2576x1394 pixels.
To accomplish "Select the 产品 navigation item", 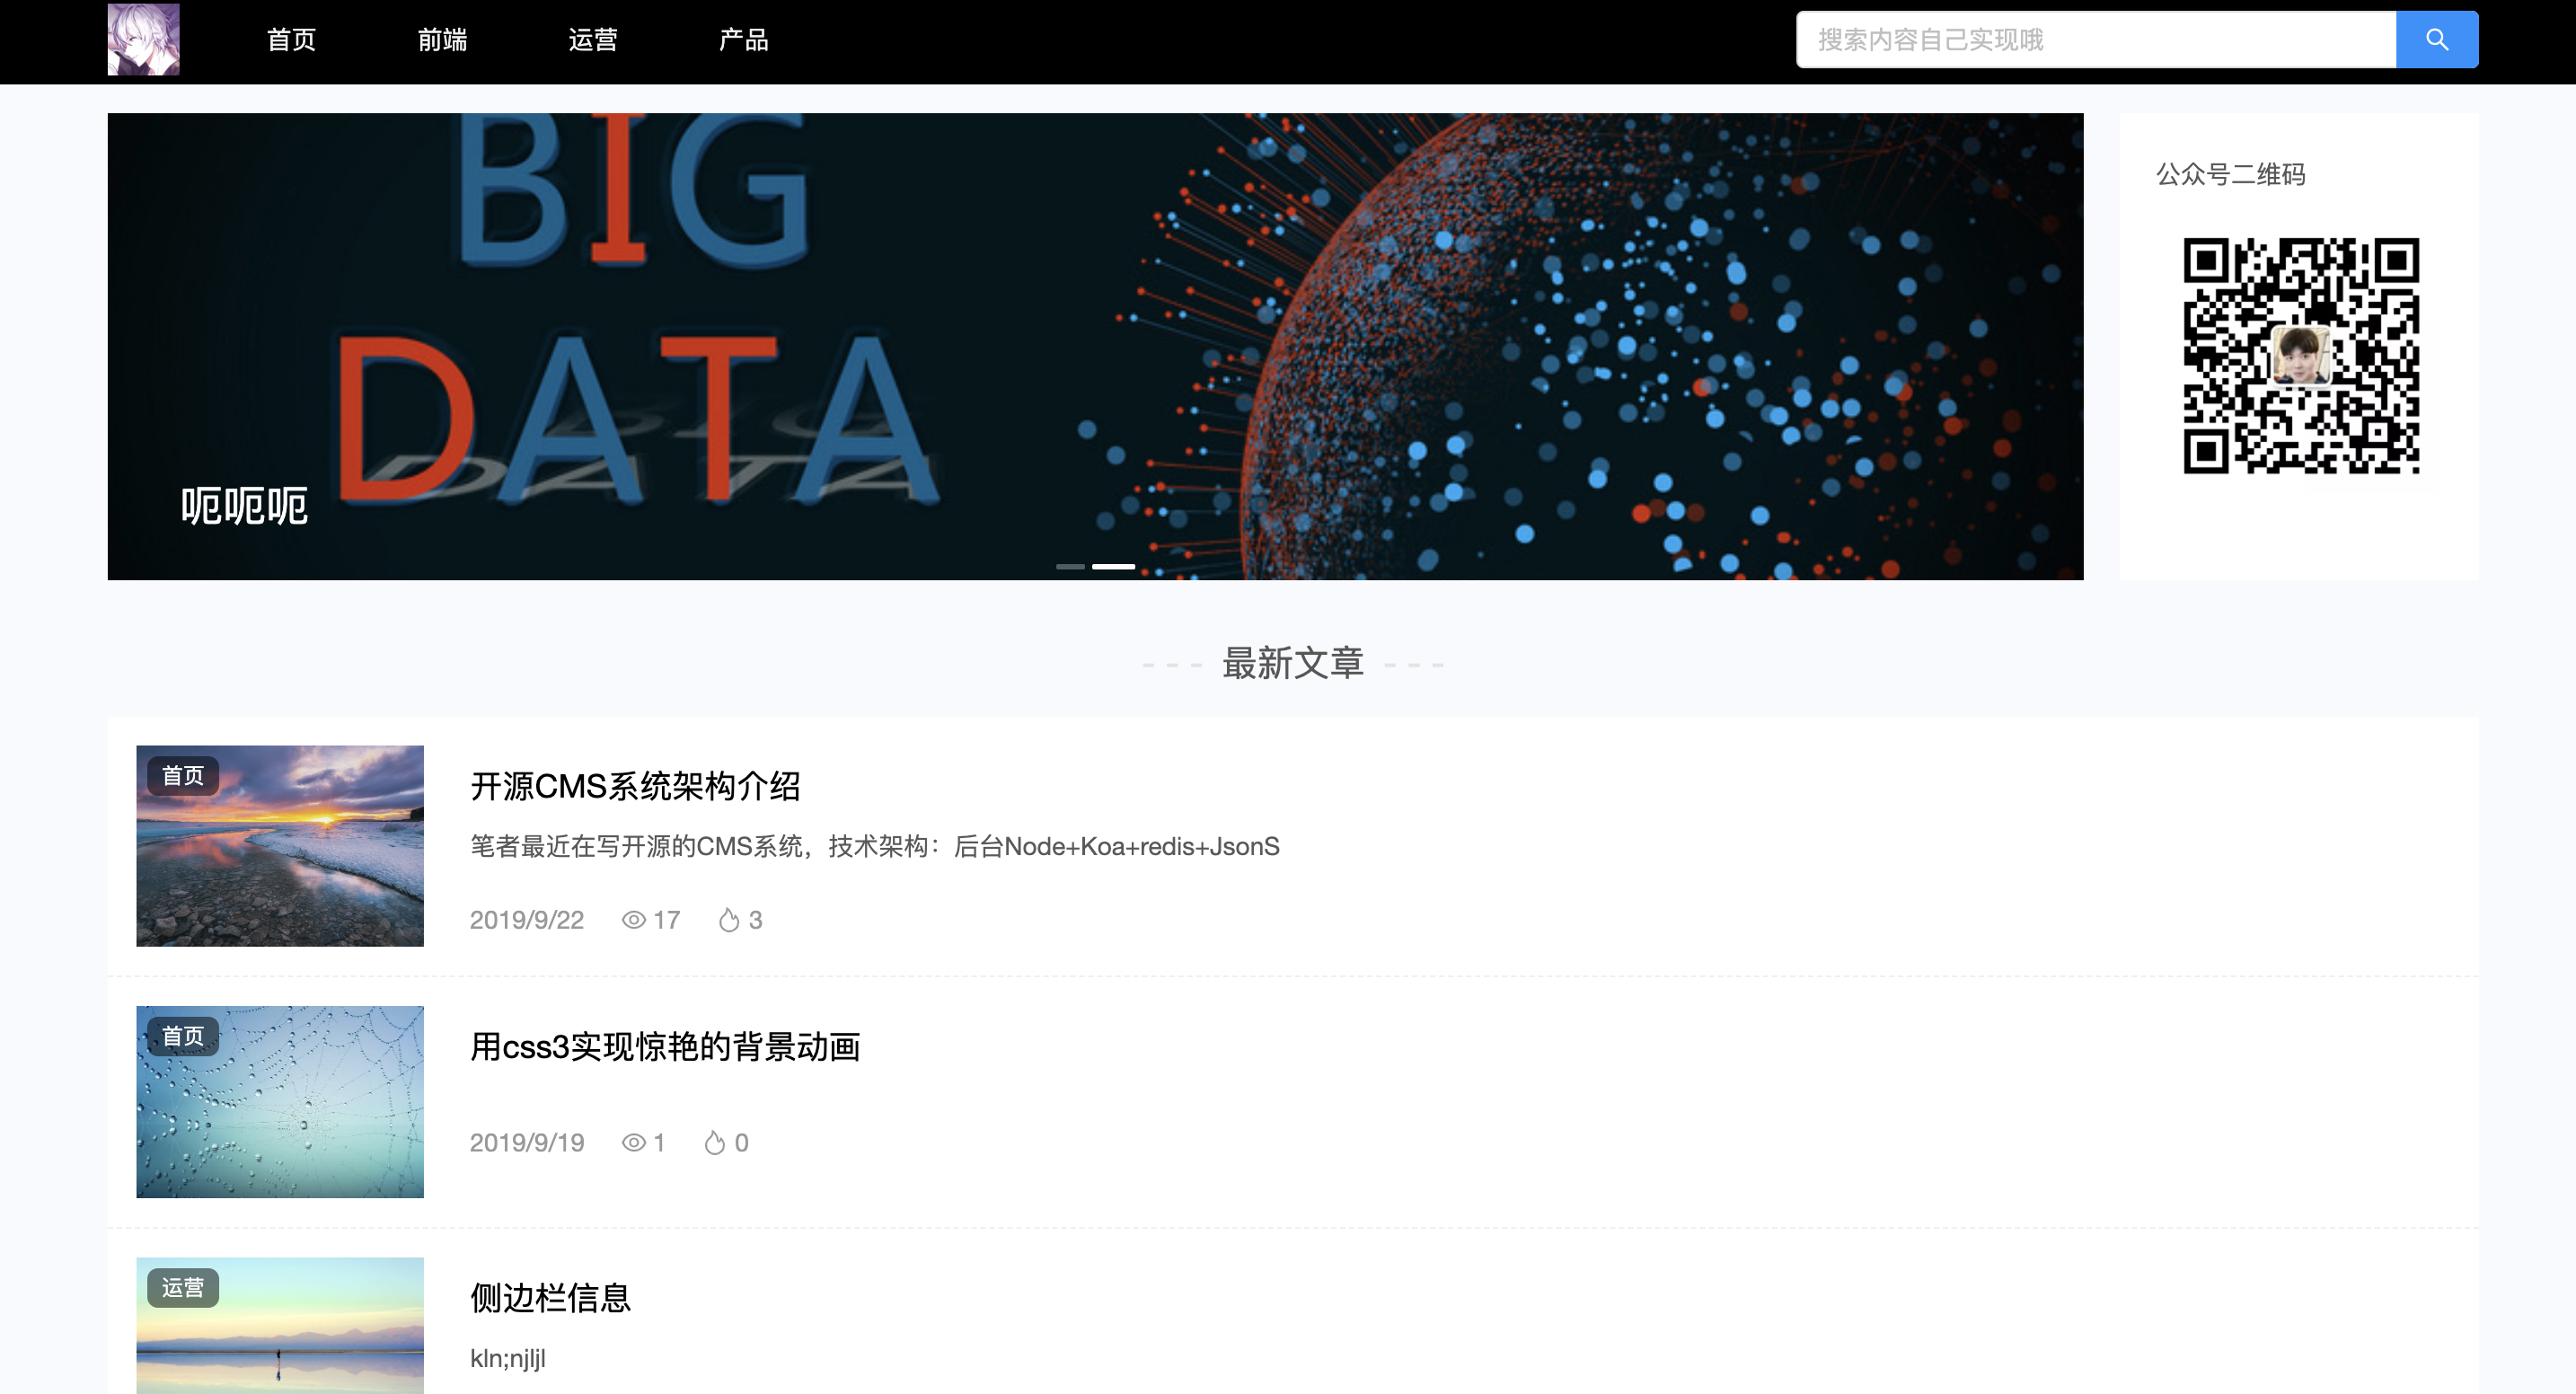I will (x=744, y=40).
